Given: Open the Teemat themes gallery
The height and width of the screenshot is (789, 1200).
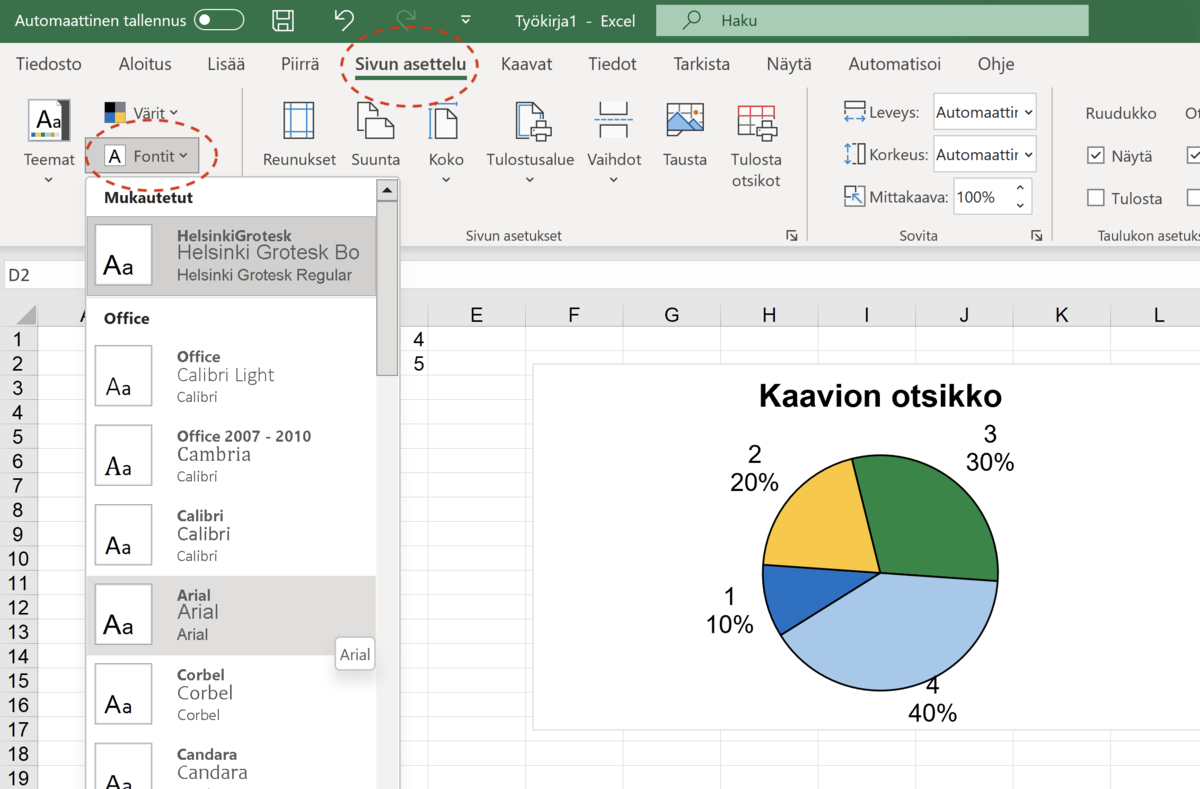Looking at the screenshot, I should (49, 141).
